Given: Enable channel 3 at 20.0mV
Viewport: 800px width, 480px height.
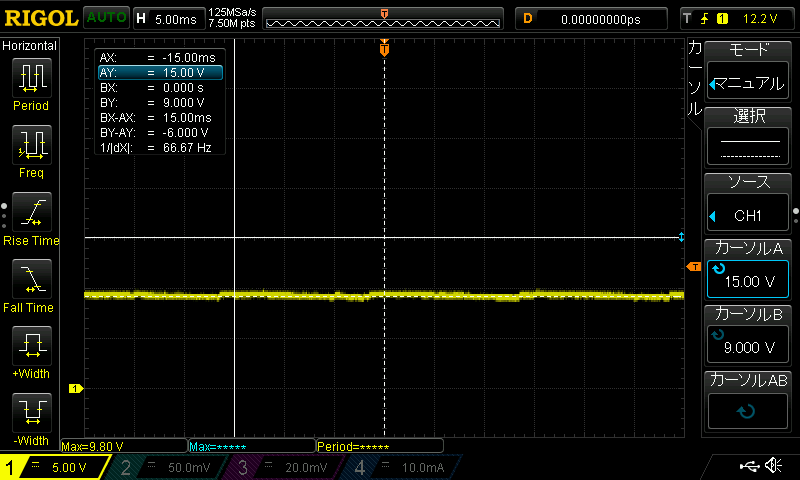Looking at the screenshot, I should (288, 467).
